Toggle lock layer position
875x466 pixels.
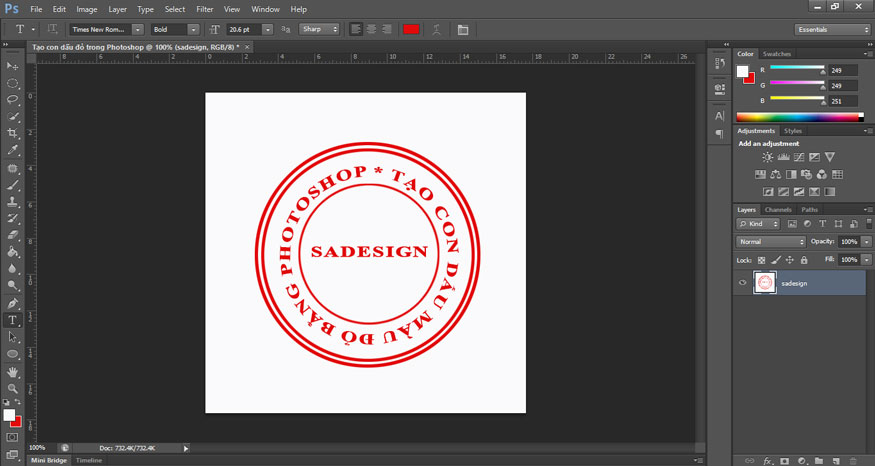pyautogui.click(x=790, y=260)
